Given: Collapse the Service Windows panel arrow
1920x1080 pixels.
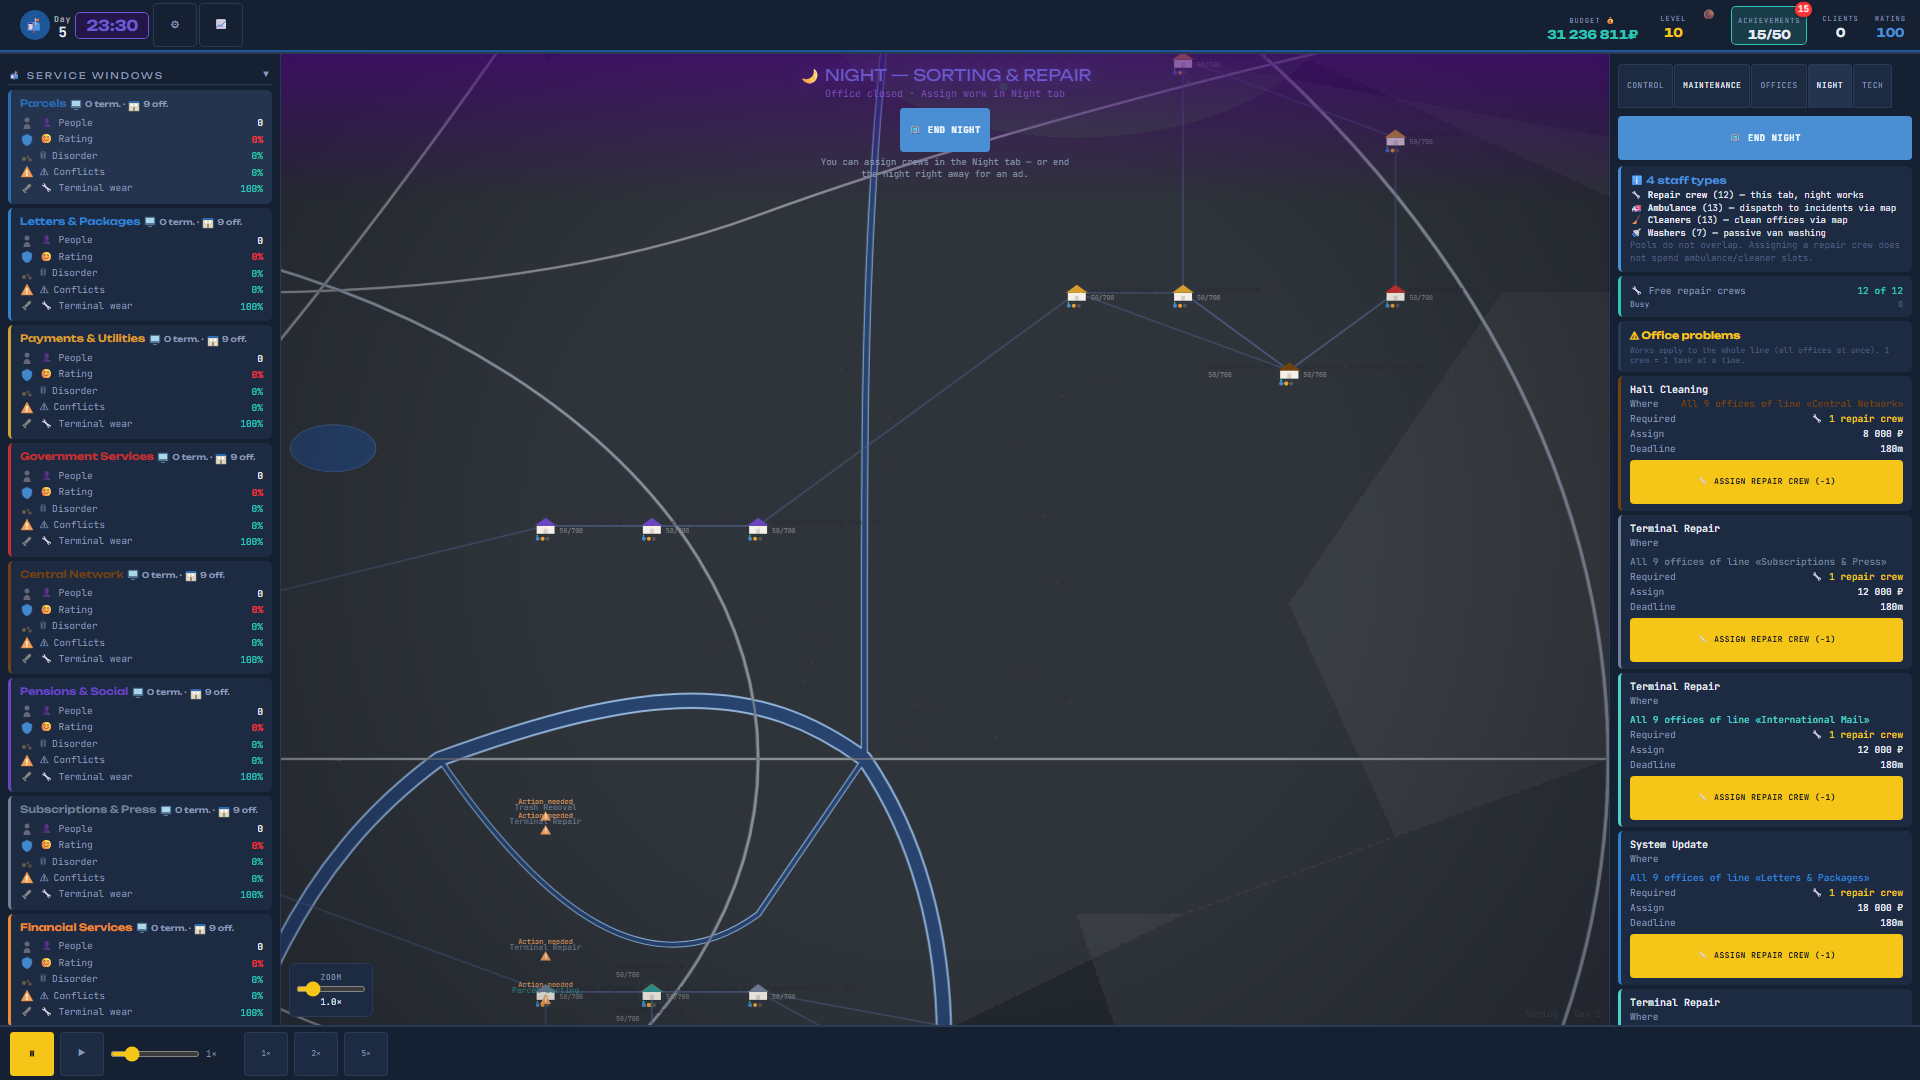Looking at the screenshot, I should (266, 74).
